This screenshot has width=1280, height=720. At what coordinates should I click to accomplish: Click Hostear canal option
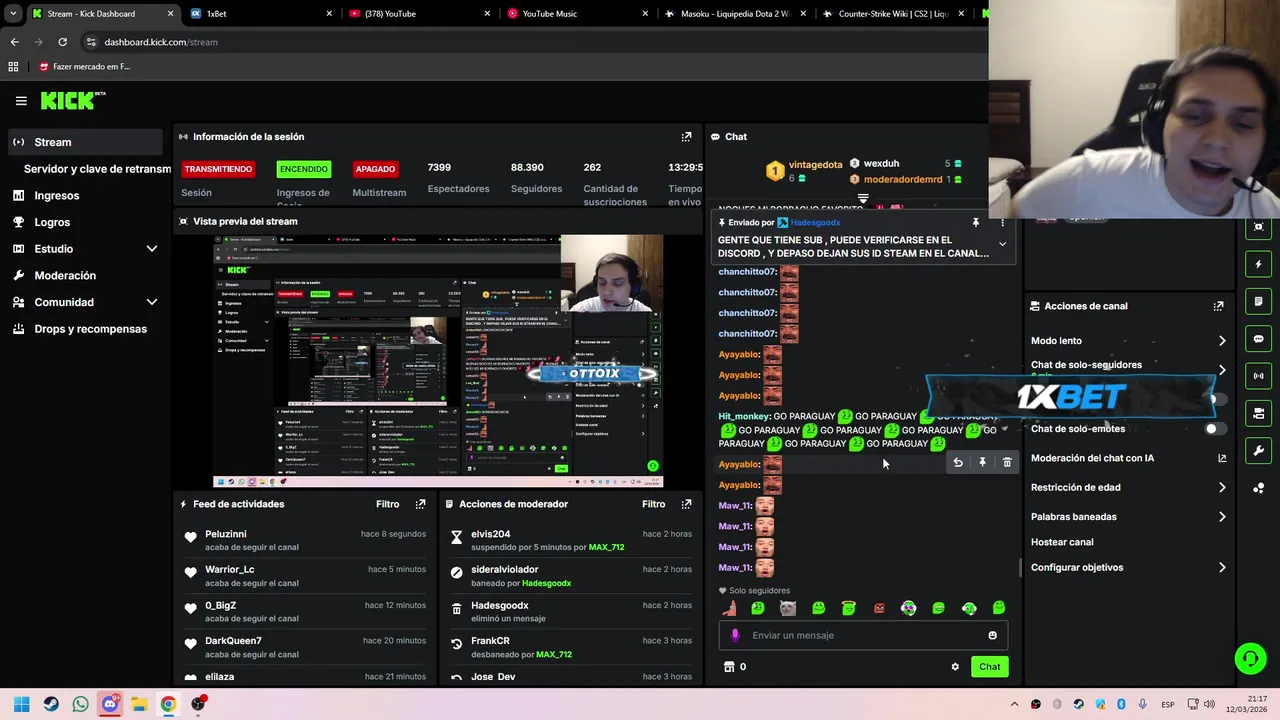(x=1062, y=542)
